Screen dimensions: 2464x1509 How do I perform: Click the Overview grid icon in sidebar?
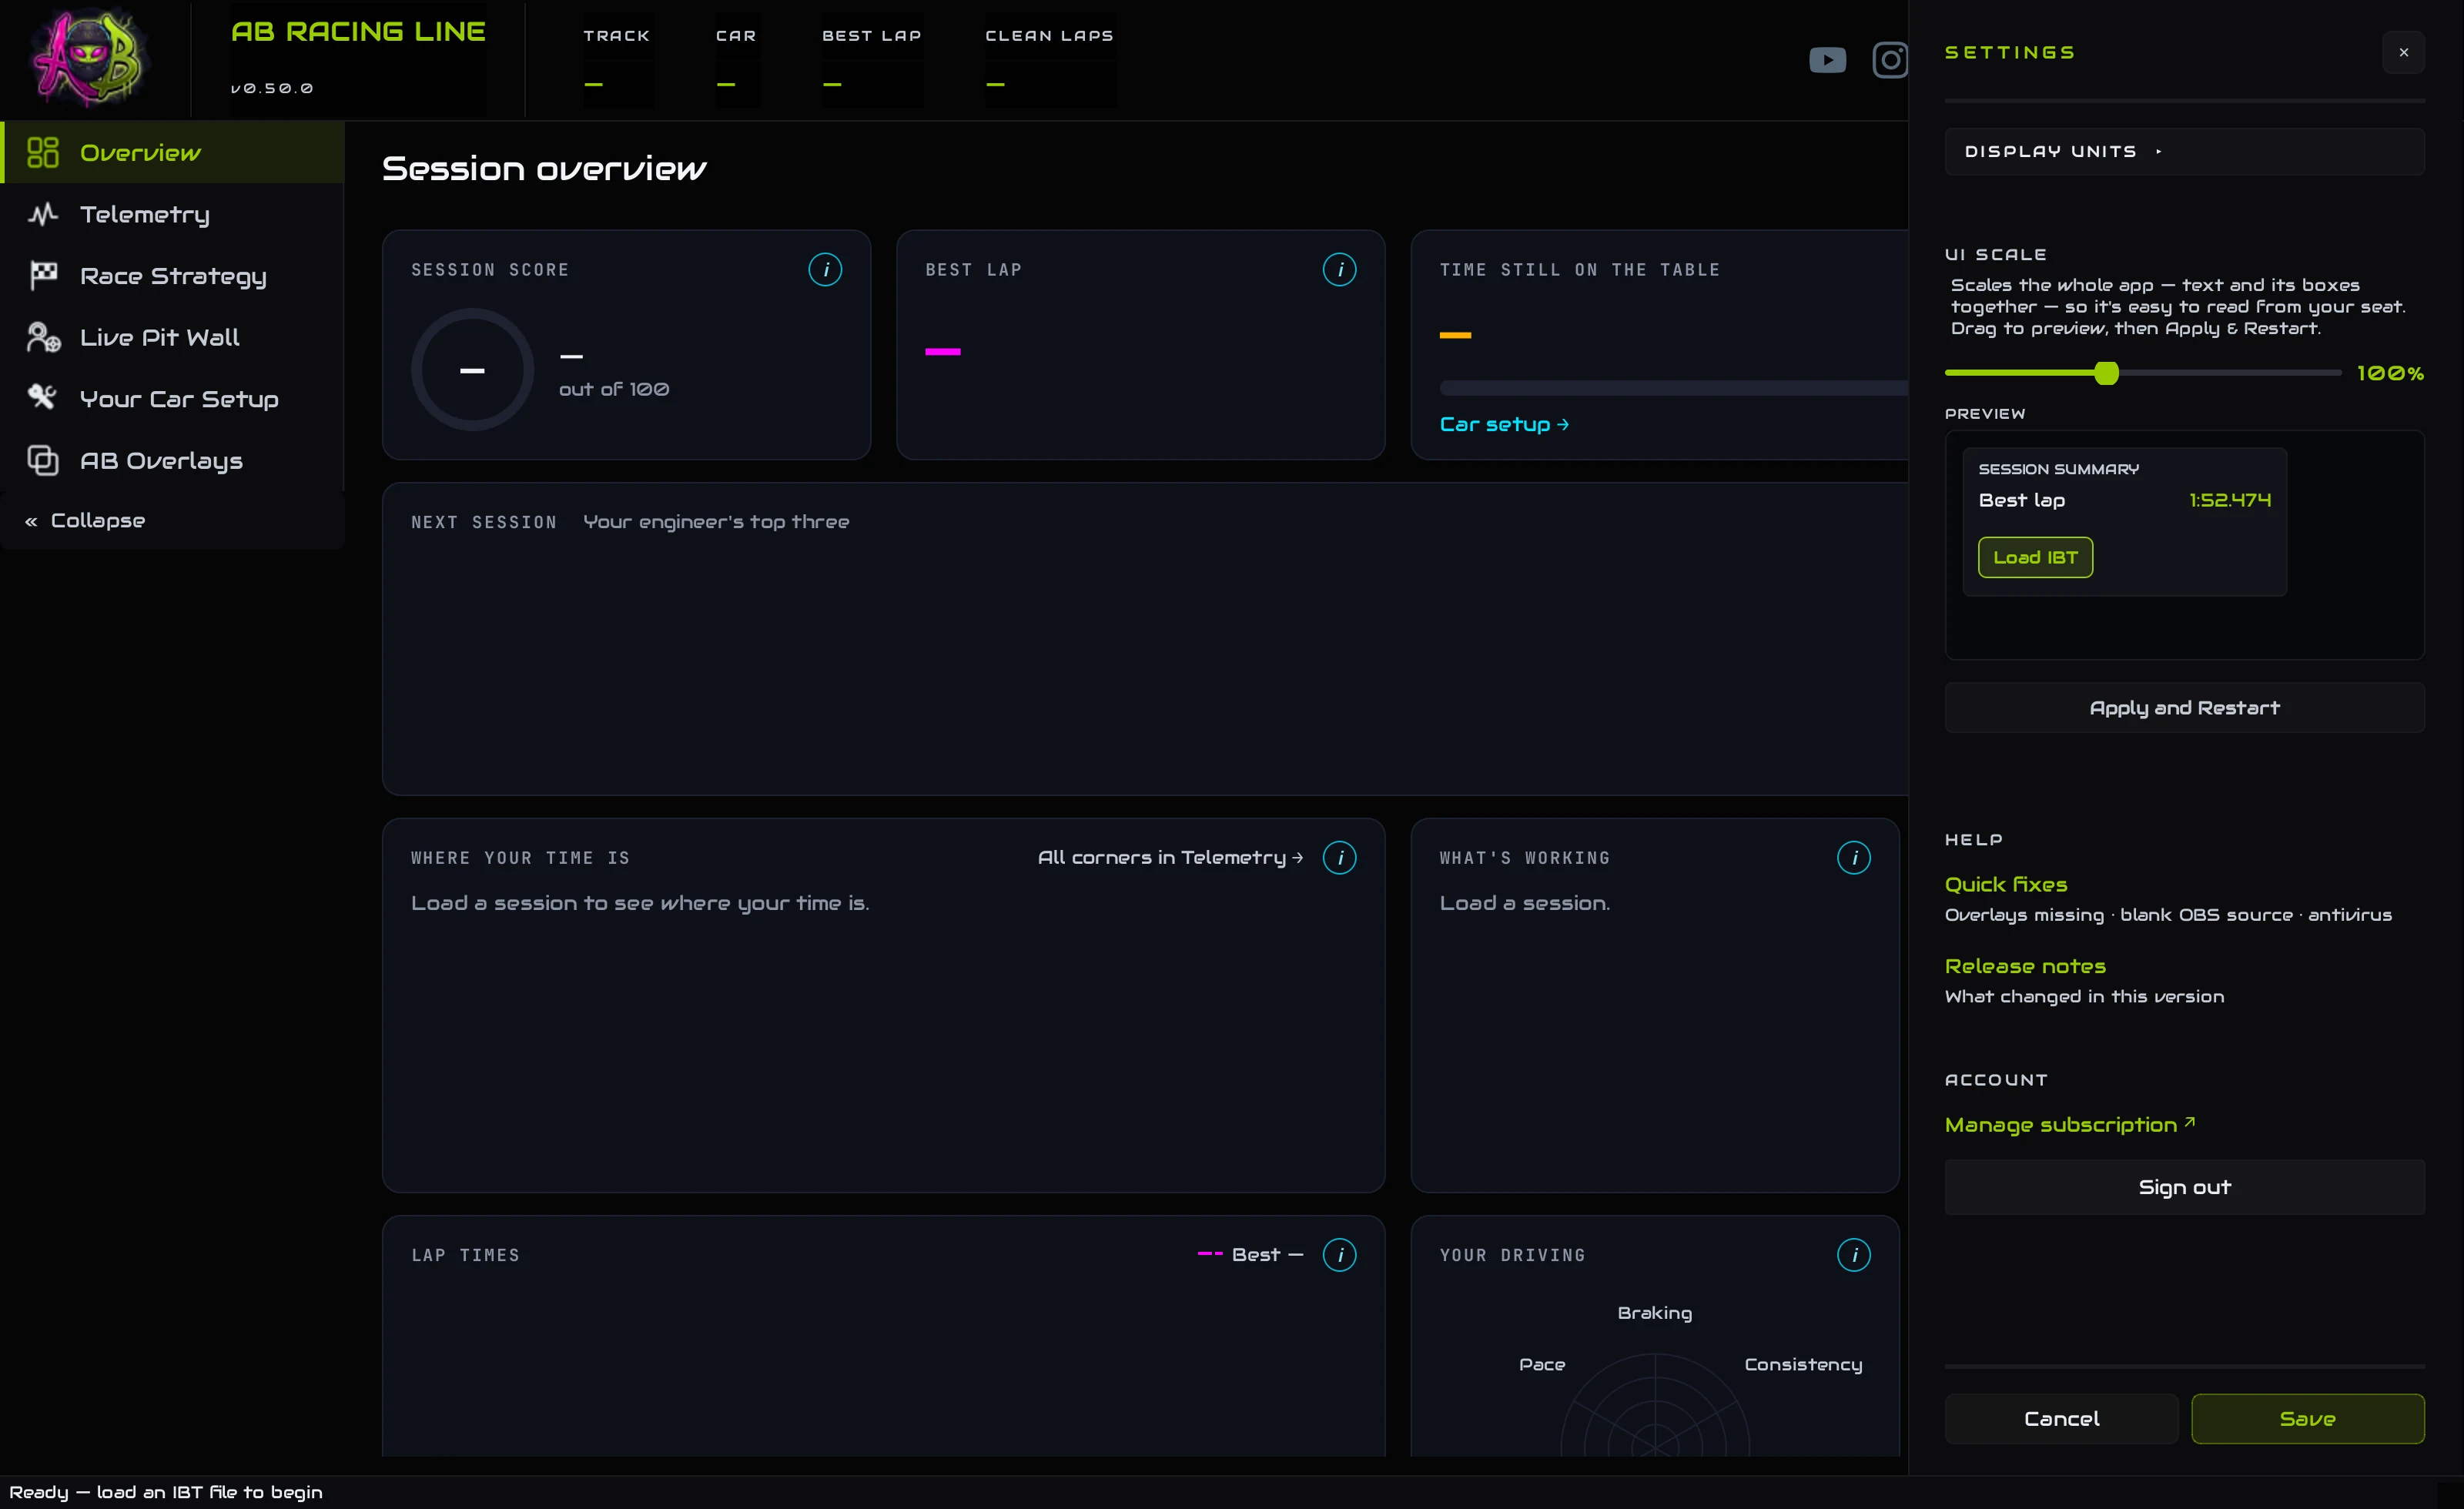coord(43,152)
